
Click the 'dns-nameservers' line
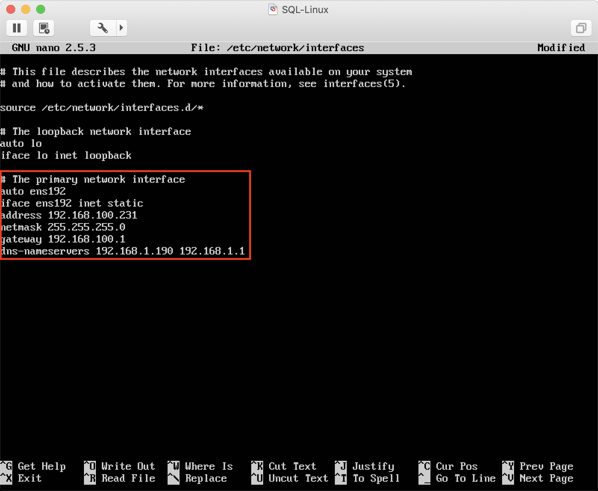click(x=122, y=251)
